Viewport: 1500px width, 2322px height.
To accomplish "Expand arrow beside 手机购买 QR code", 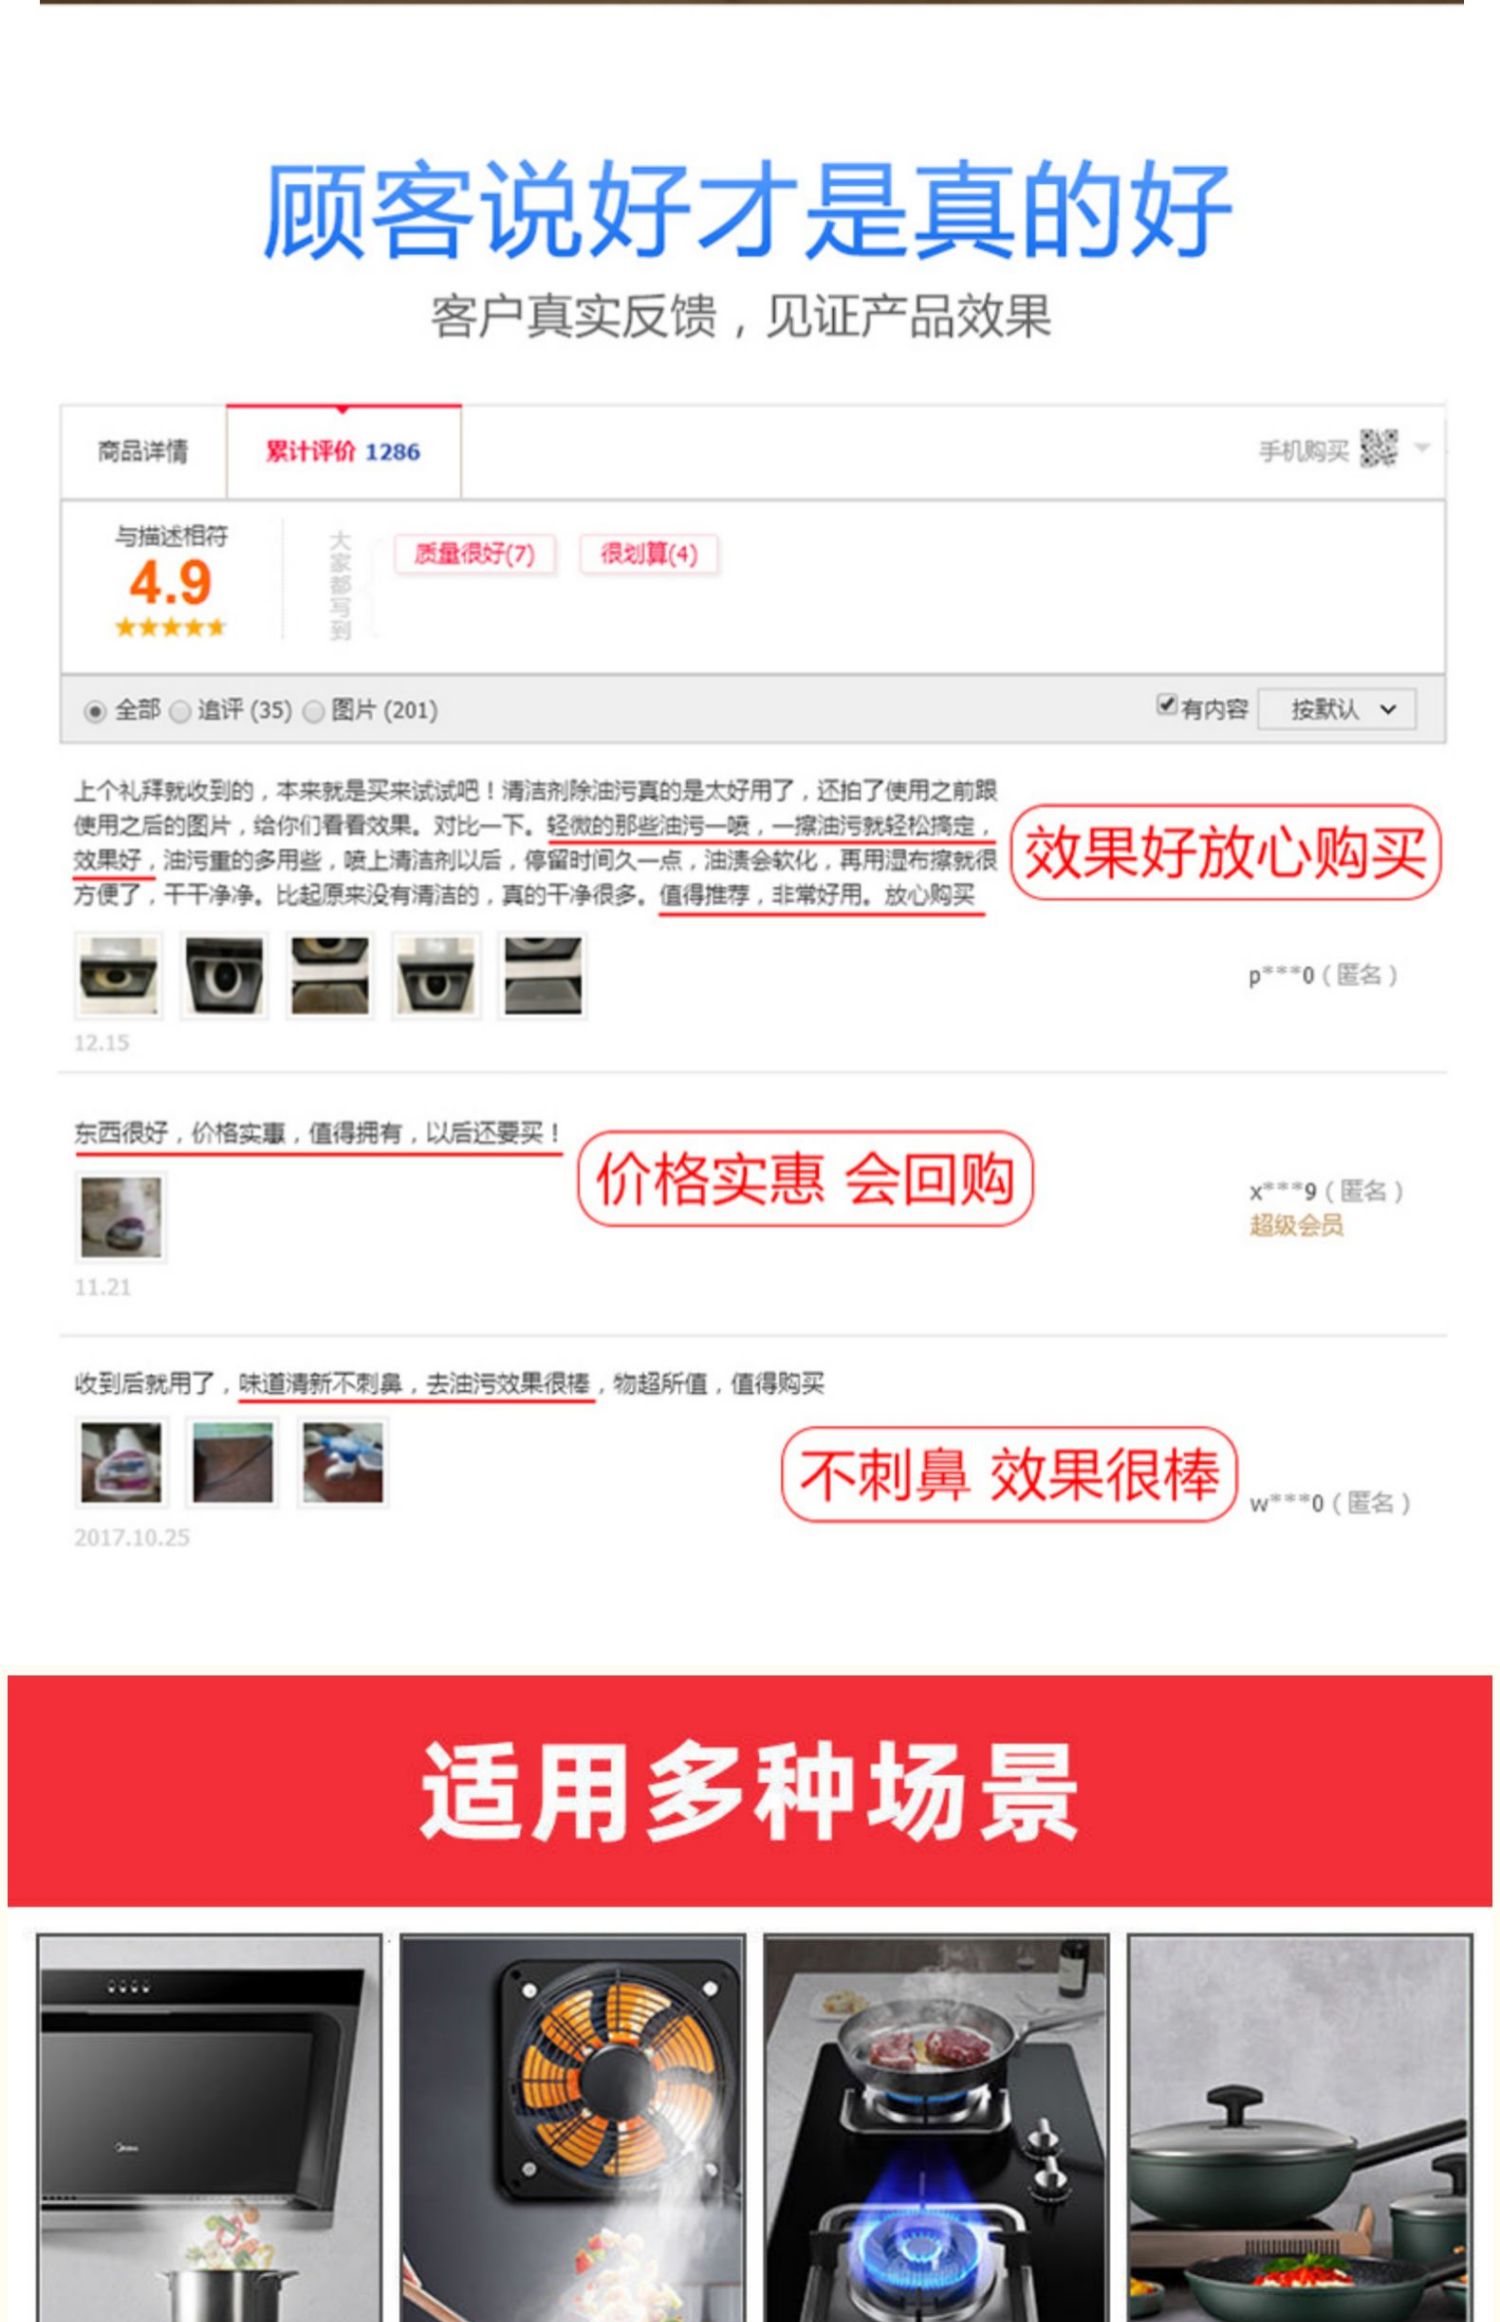I will 1422,448.
